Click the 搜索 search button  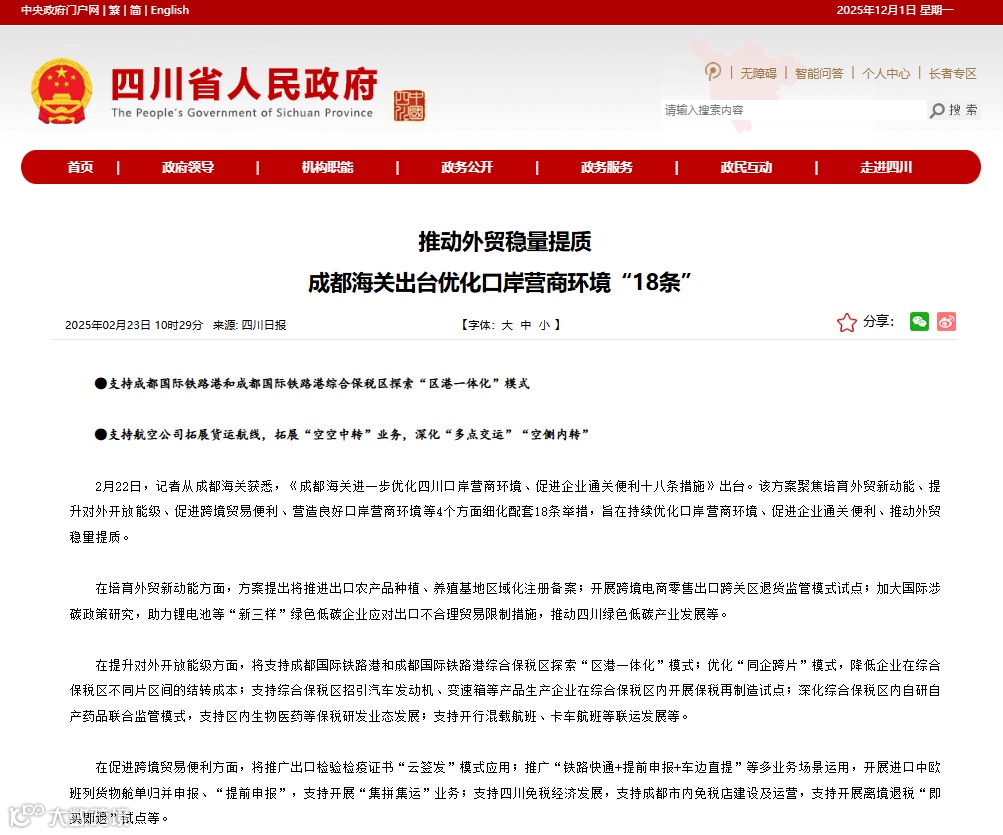click(963, 110)
